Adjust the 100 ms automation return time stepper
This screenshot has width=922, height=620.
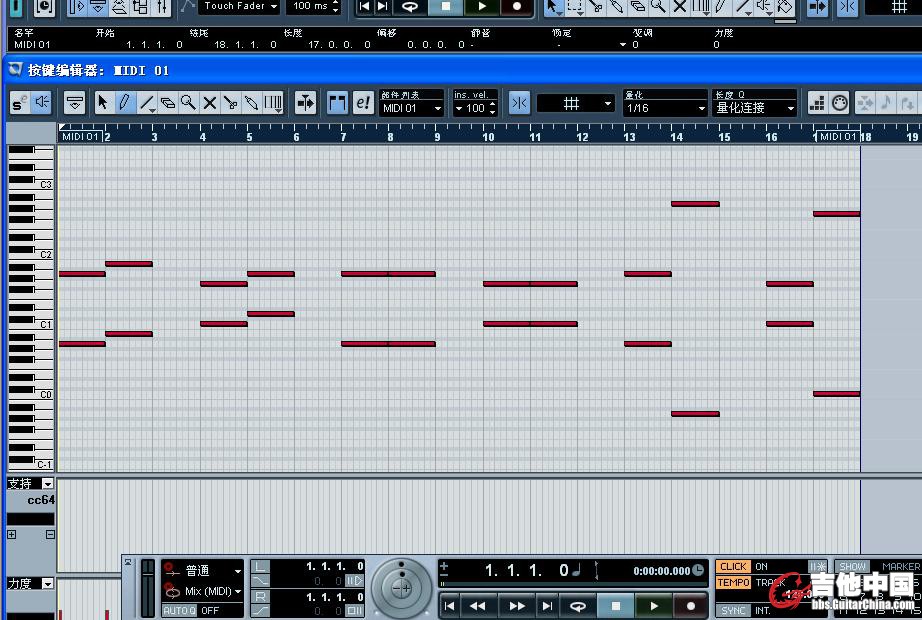[x=336, y=6]
